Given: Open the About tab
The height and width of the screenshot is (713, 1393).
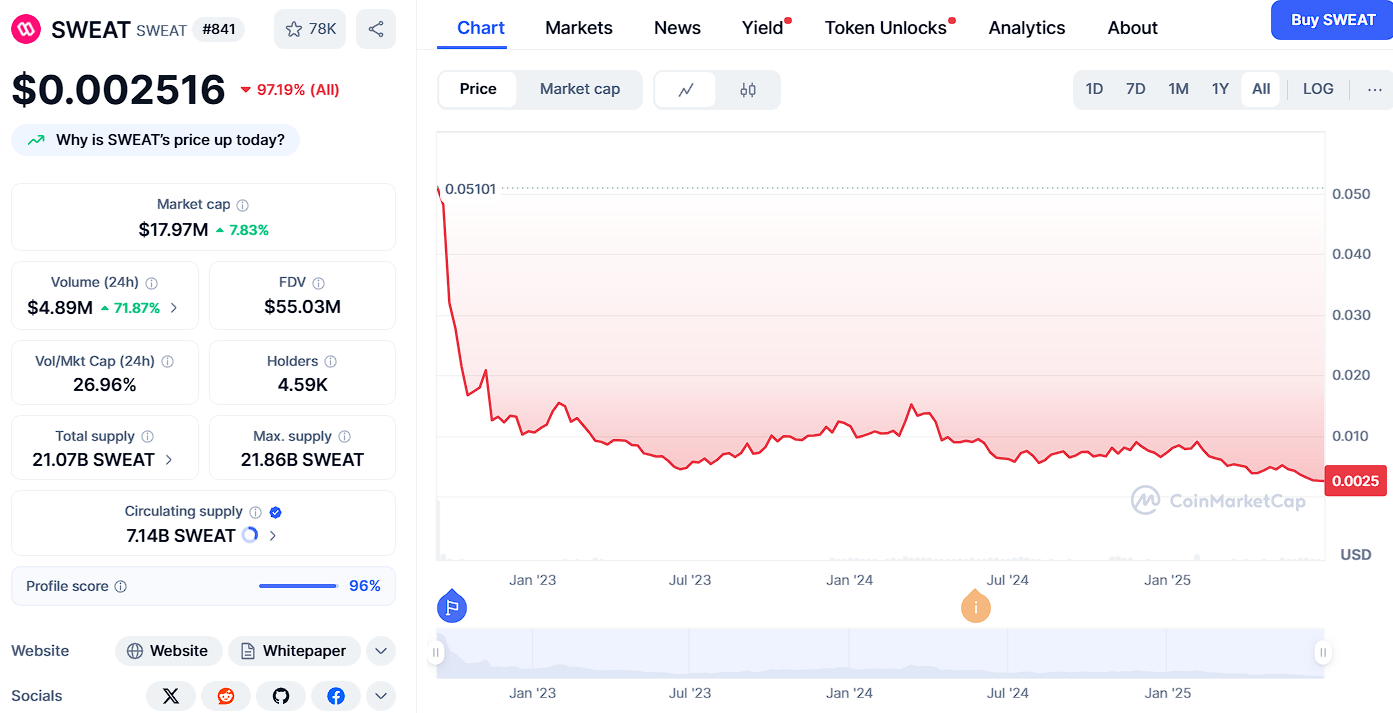Looking at the screenshot, I should [1133, 28].
